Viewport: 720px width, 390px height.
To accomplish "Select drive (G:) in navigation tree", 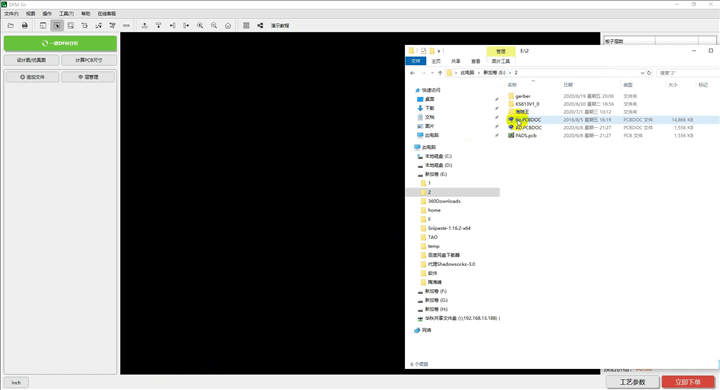I will (436, 300).
